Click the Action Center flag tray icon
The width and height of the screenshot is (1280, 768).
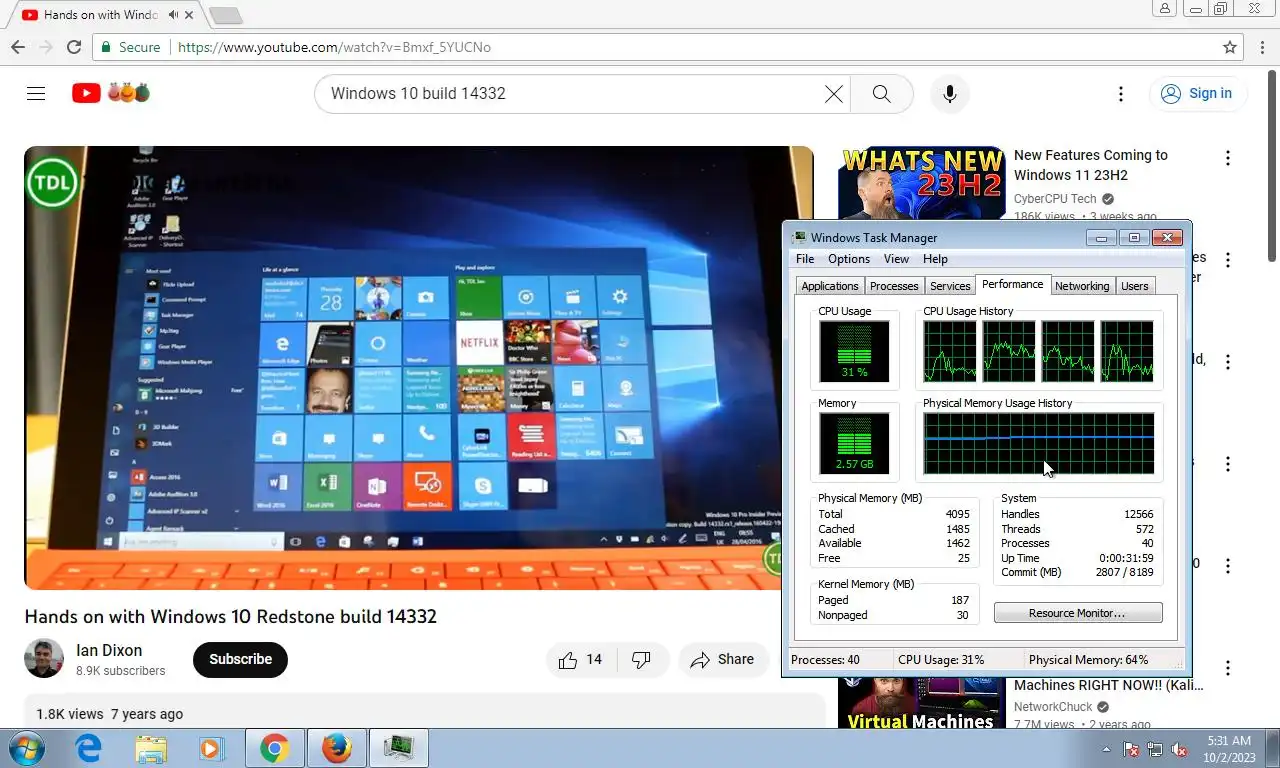[1131, 748]
